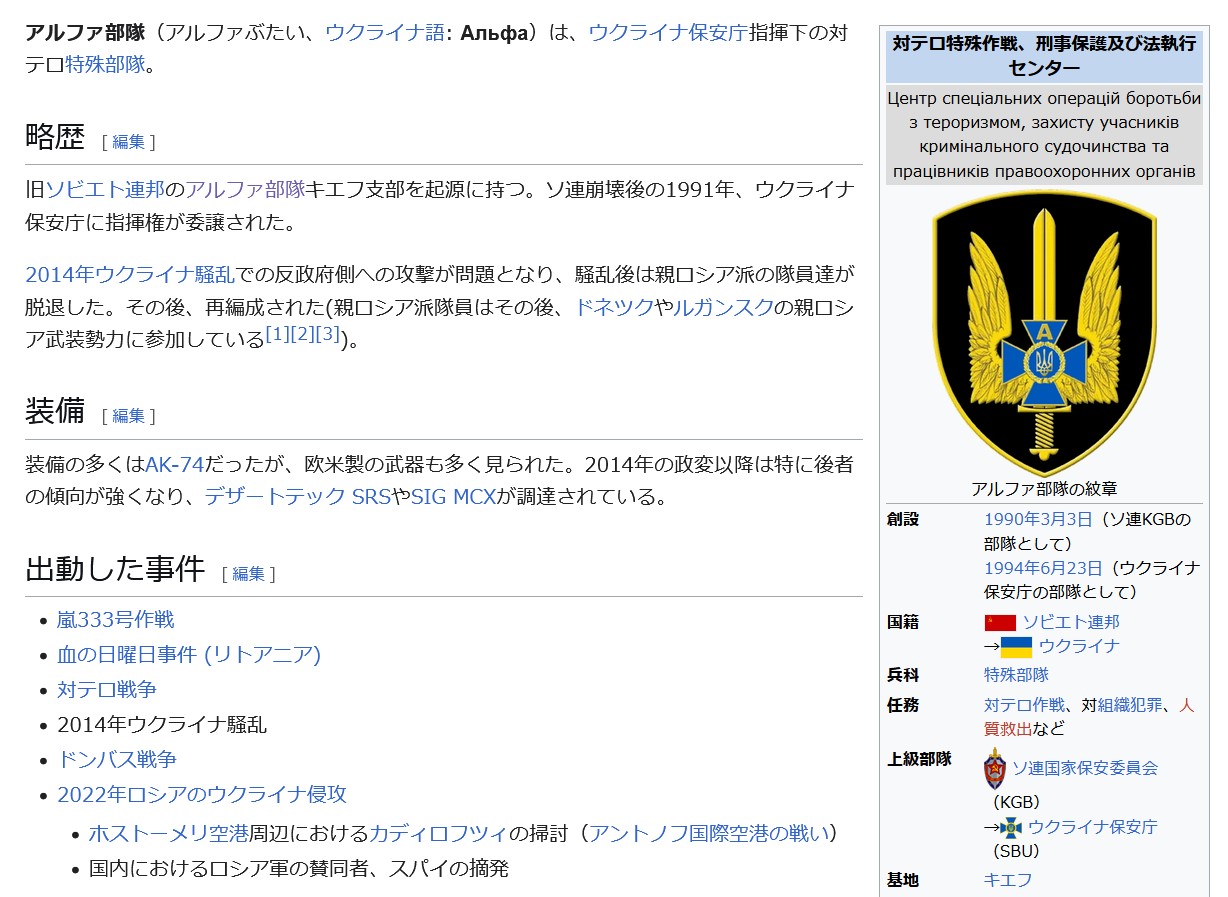Edit the 略歴 section
The image size is (1228, 897).
tap(128, 142)
